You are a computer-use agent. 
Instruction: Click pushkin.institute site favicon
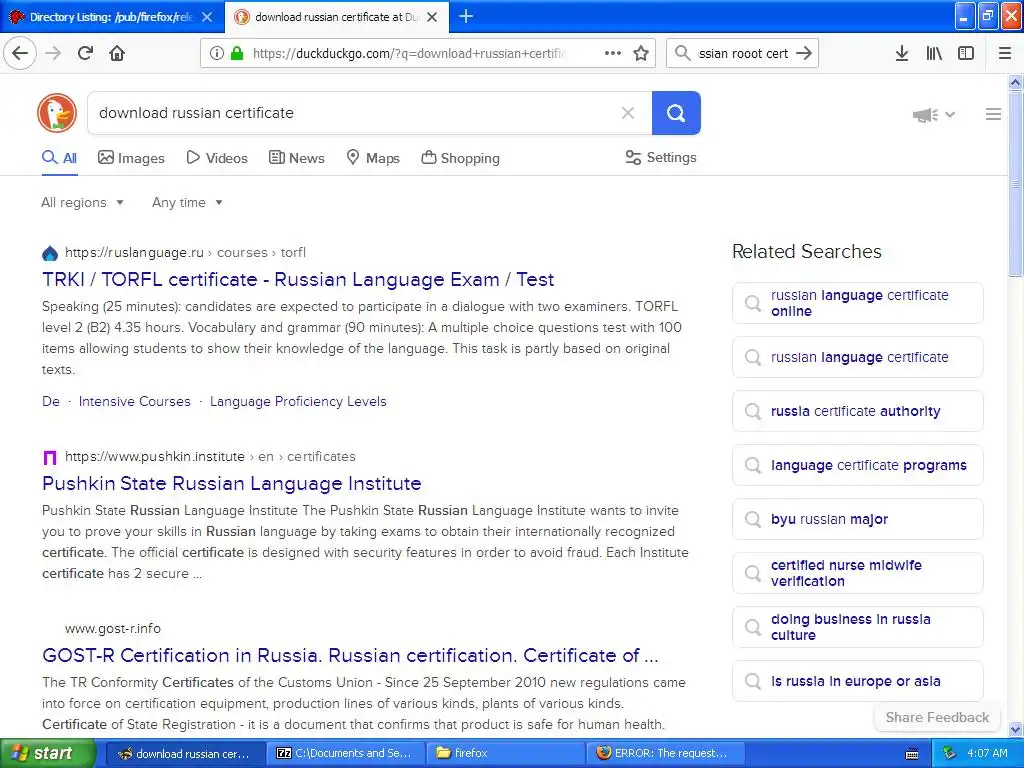point(50,457)
